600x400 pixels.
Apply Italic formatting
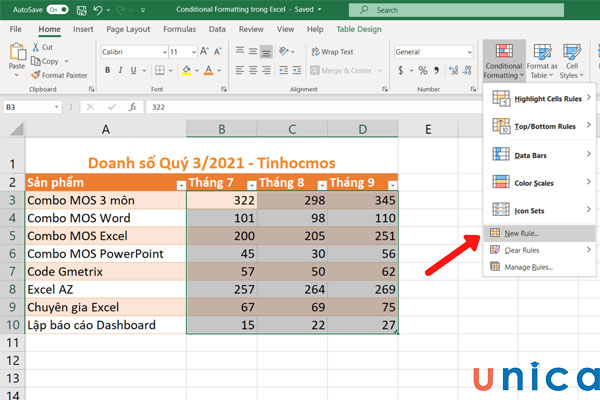121,71
